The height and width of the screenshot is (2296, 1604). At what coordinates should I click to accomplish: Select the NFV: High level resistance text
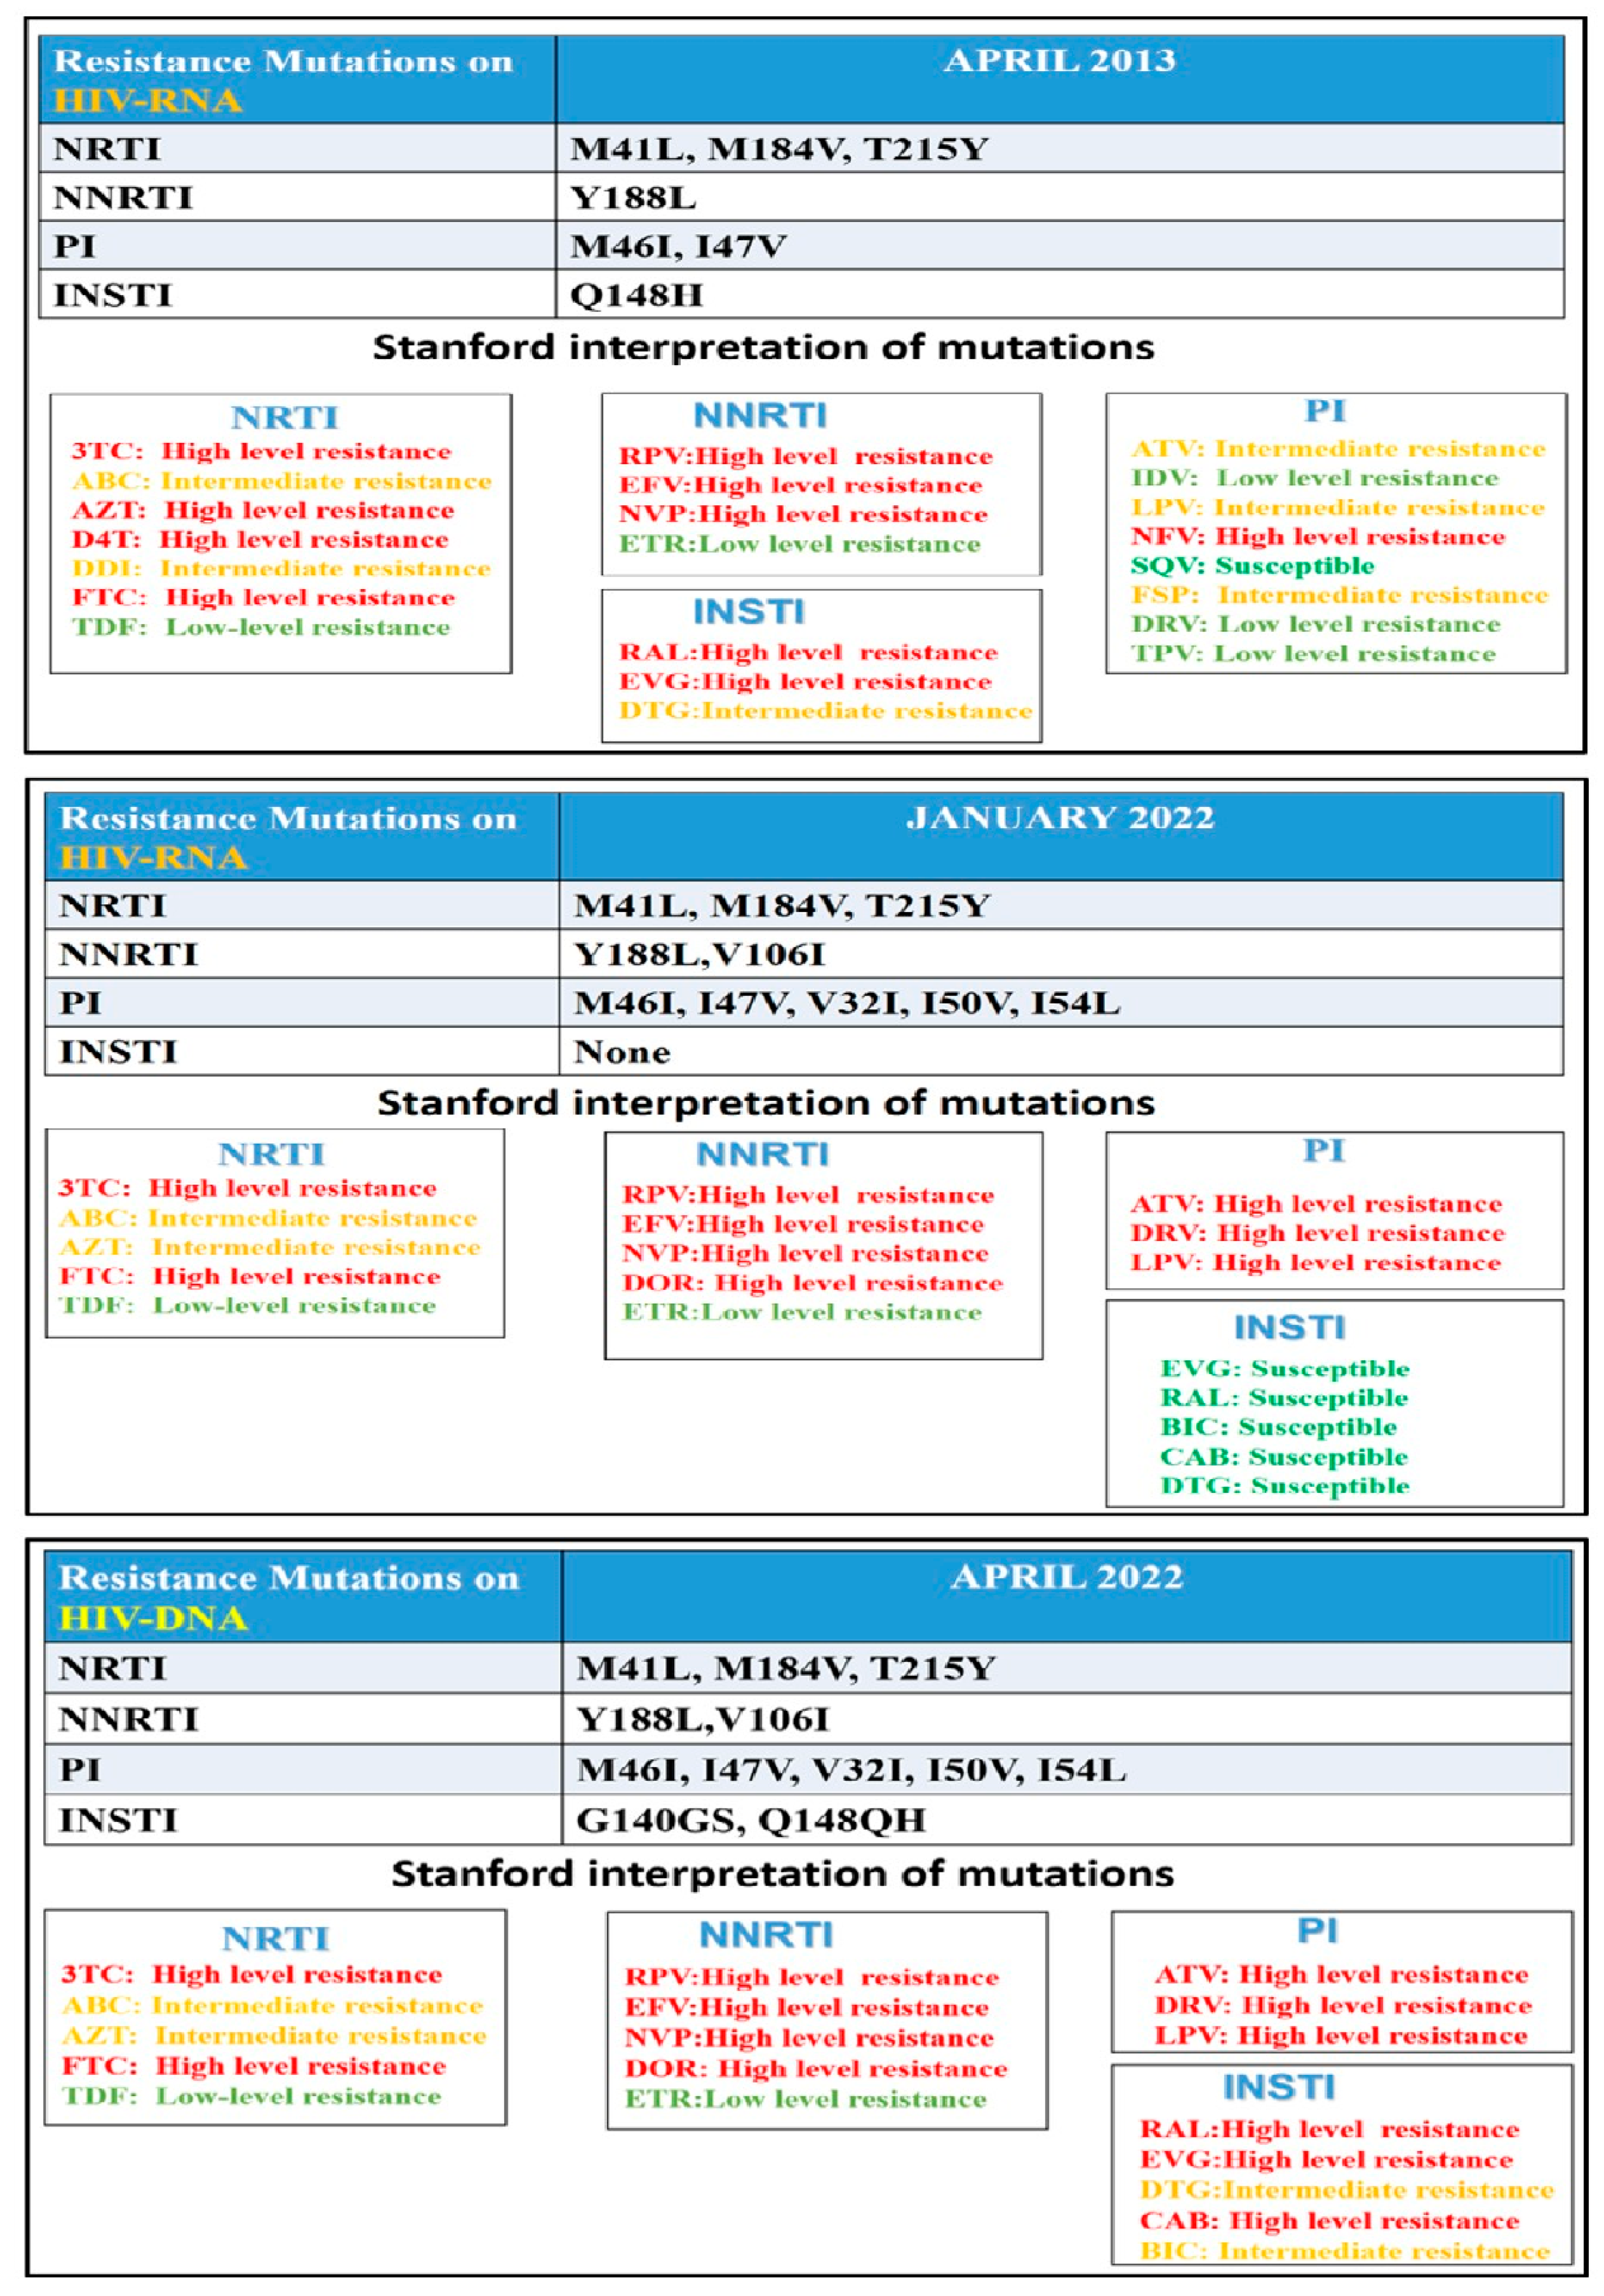[x=1317, y=537]
